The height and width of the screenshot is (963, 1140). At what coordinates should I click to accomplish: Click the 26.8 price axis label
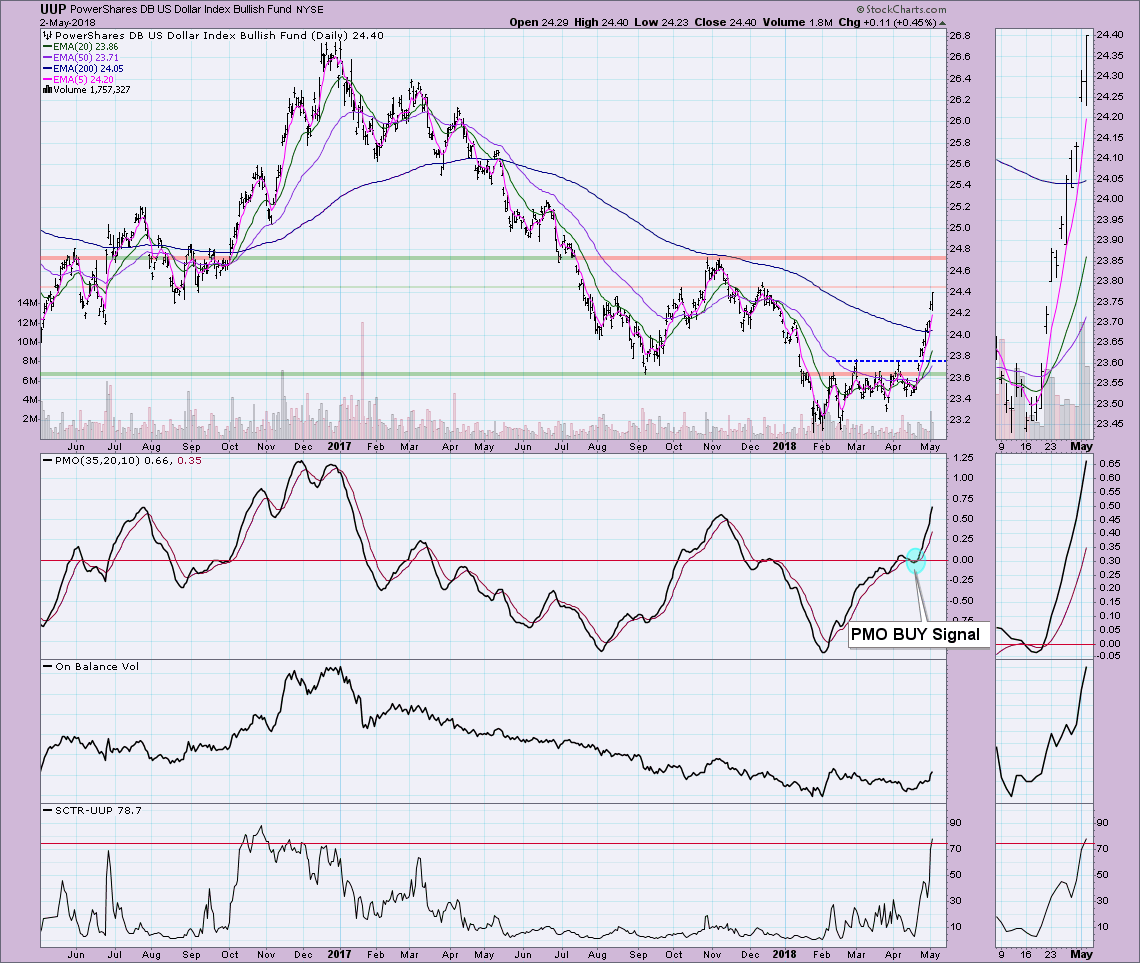coord(960,36)
